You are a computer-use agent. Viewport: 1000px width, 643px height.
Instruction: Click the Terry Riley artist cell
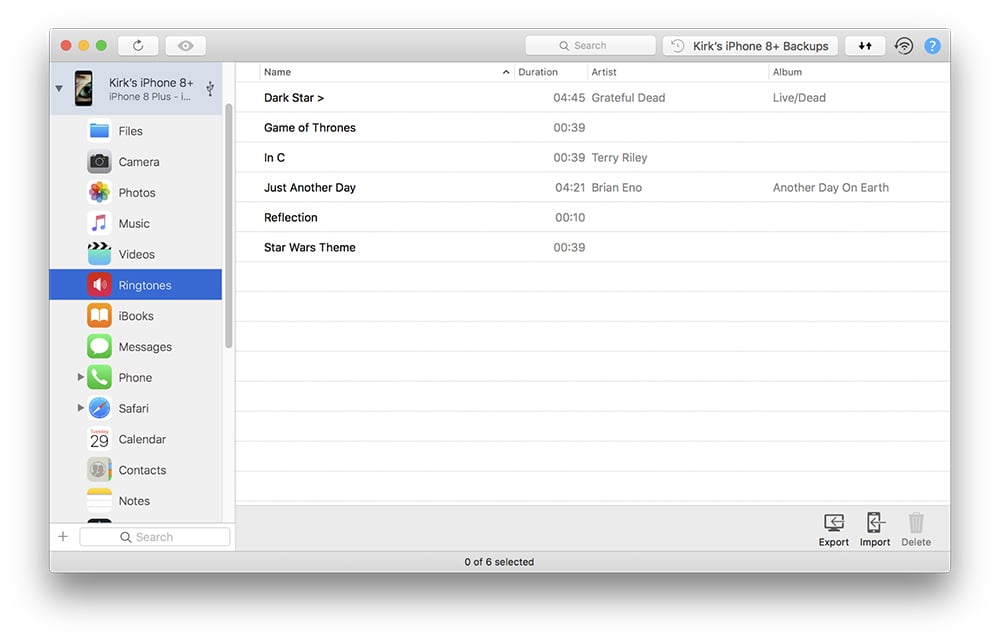click(x=619, y=158)
